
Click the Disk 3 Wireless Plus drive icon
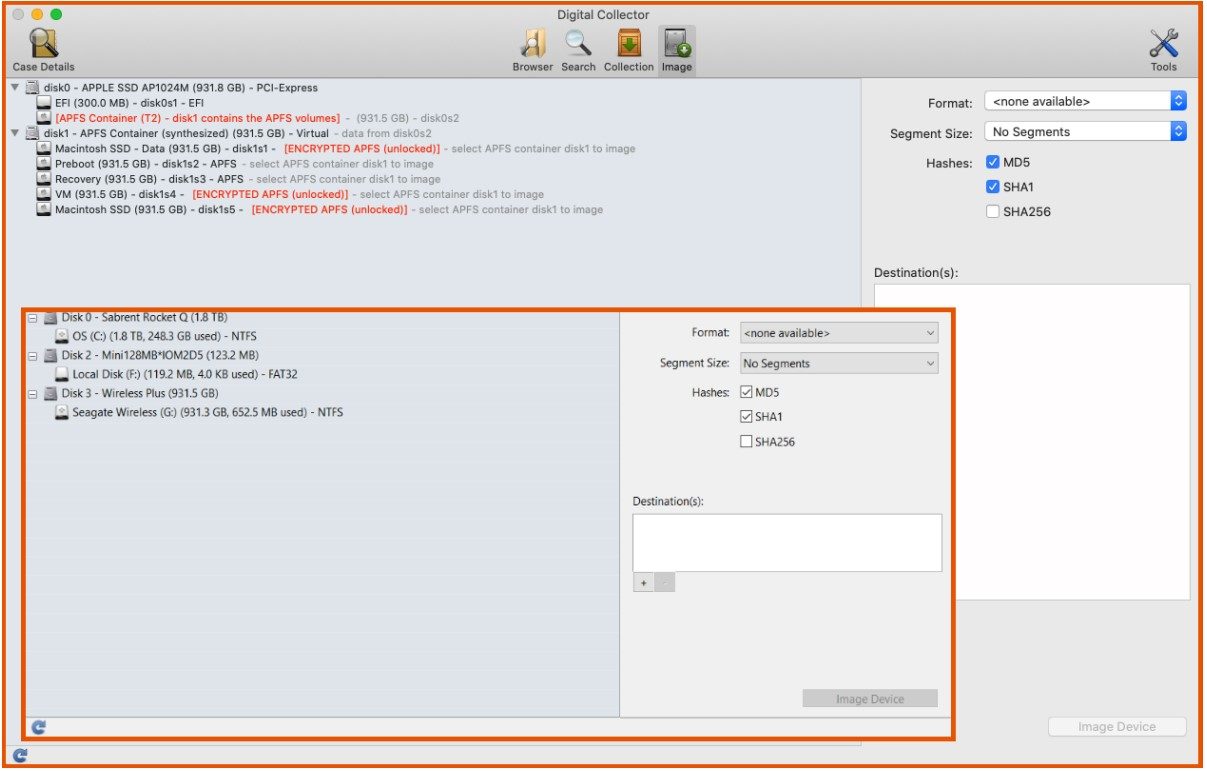click(50, 393)
